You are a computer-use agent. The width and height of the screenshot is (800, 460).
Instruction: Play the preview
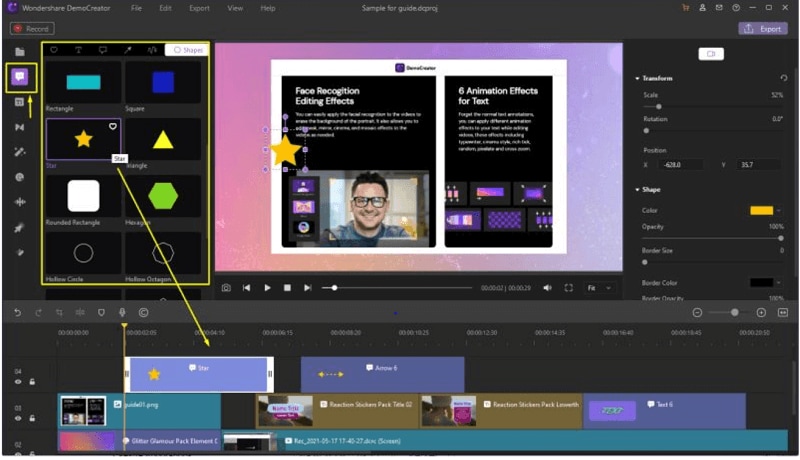click(x=267, y=288)
